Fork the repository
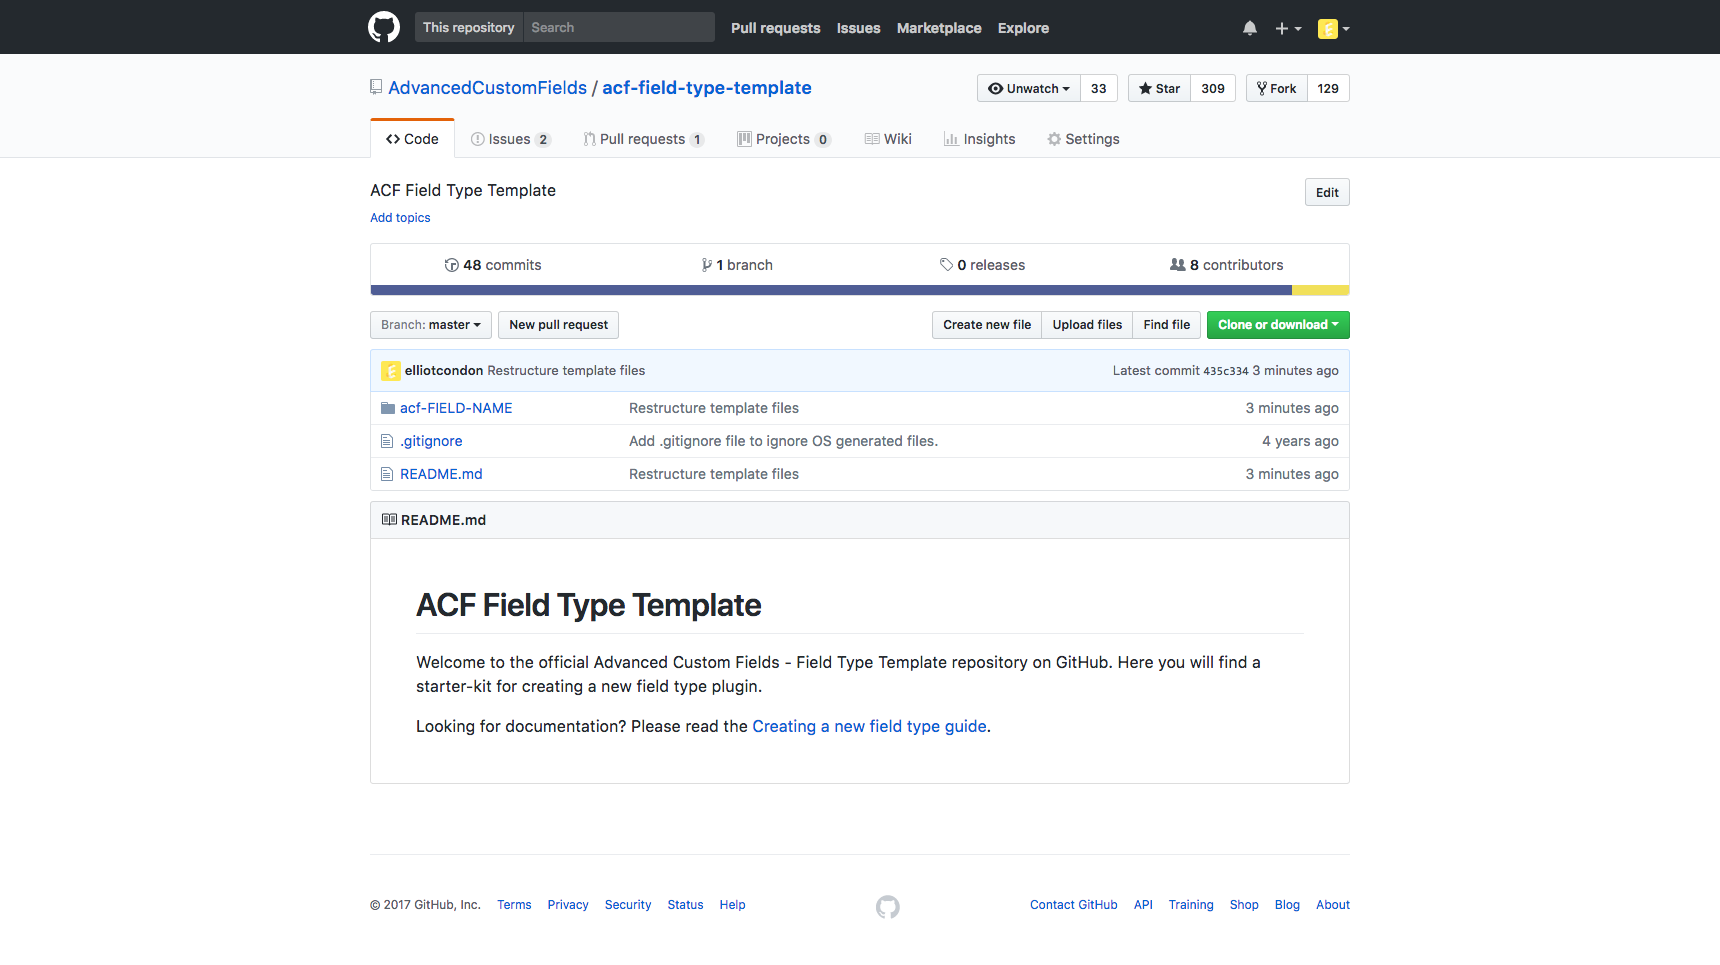 tap(1277, 88)
